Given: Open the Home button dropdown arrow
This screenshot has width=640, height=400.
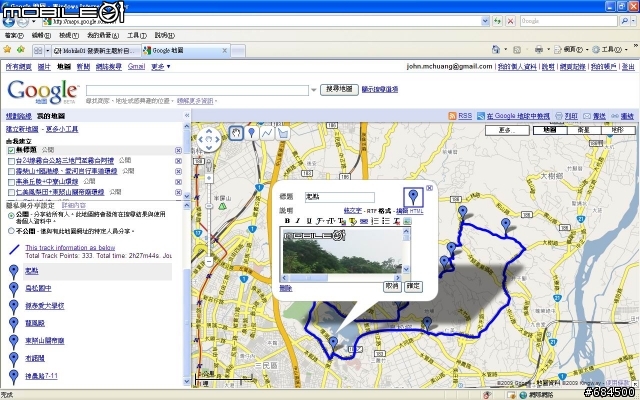Looking at the screenshot, I should click(x=505, y=50).
